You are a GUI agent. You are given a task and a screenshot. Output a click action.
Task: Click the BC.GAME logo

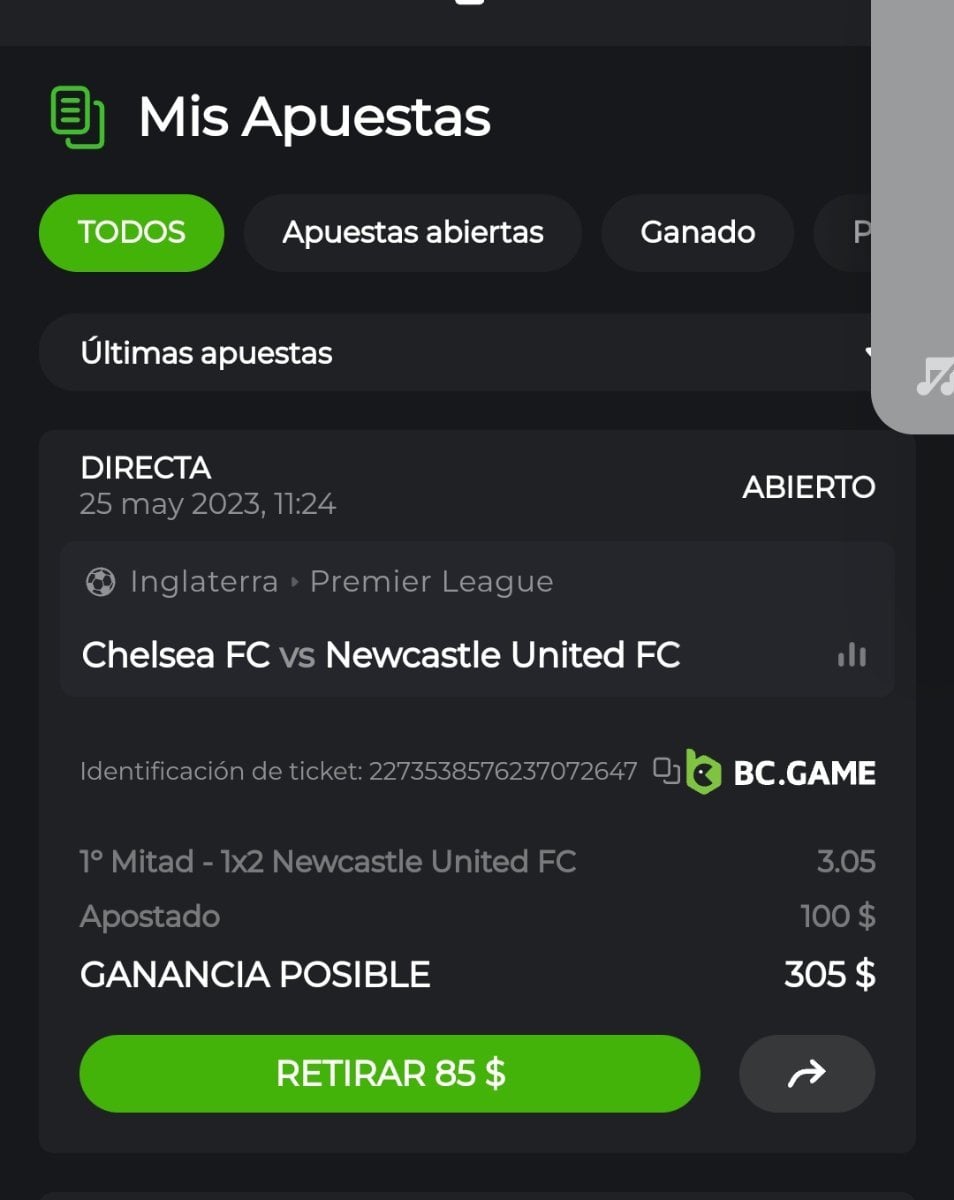pos(781,773)
